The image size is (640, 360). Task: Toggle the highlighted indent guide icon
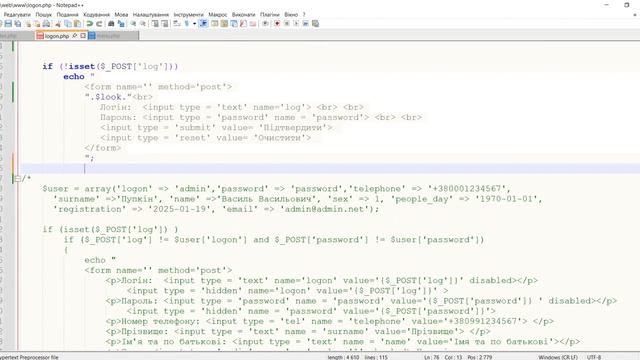(203, 24)
